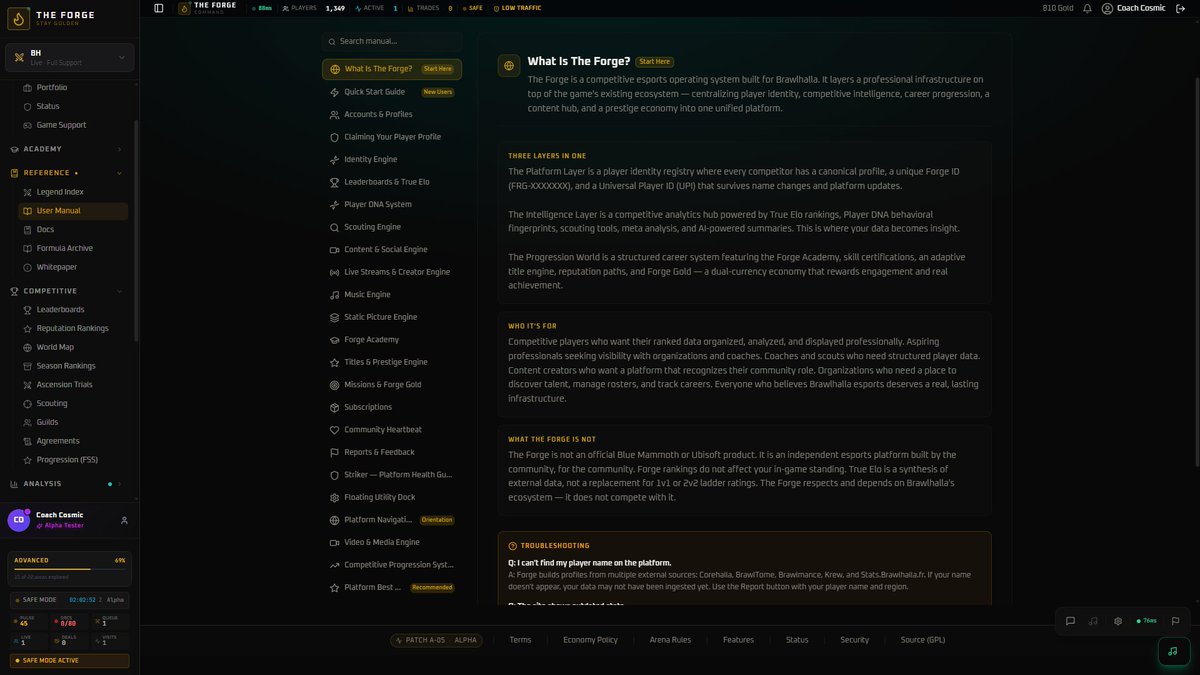
Task: Open Identity Engine manual page
Action: pyautogui.click(x=392, y=159)
